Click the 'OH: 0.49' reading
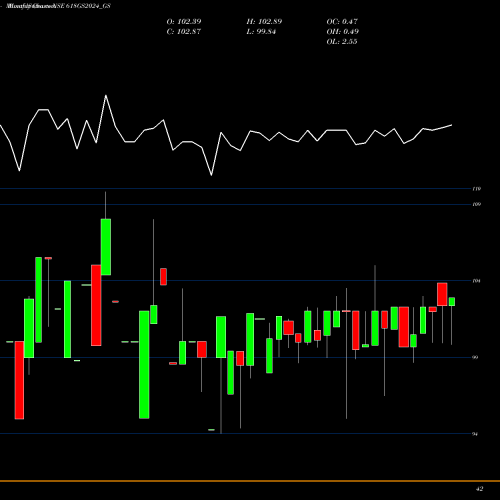 pyautogui.click(x=343, y=32)
